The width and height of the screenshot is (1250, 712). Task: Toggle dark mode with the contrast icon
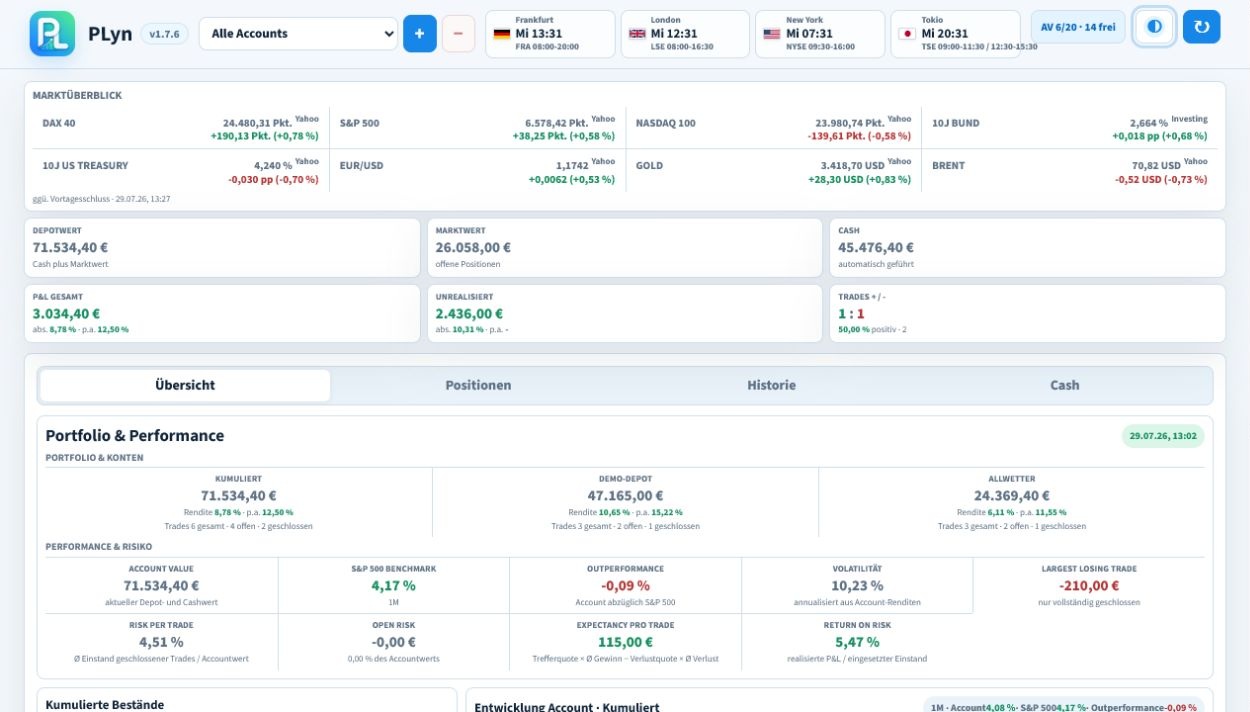pos(1154,27)
